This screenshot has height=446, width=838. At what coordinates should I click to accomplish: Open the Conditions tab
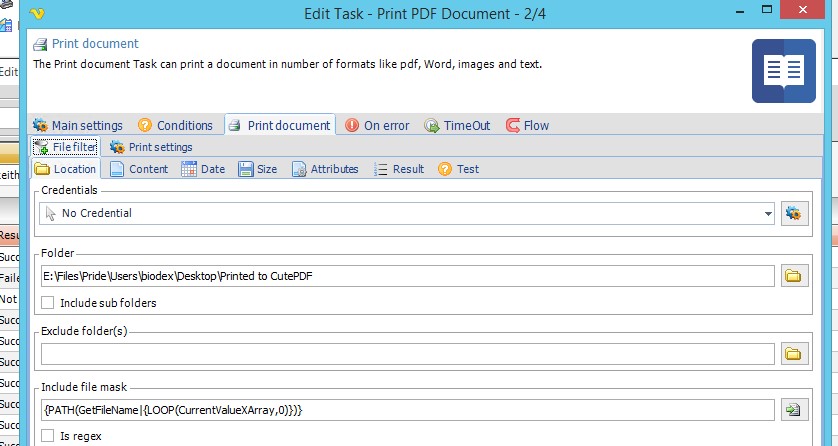click(175, 125)
